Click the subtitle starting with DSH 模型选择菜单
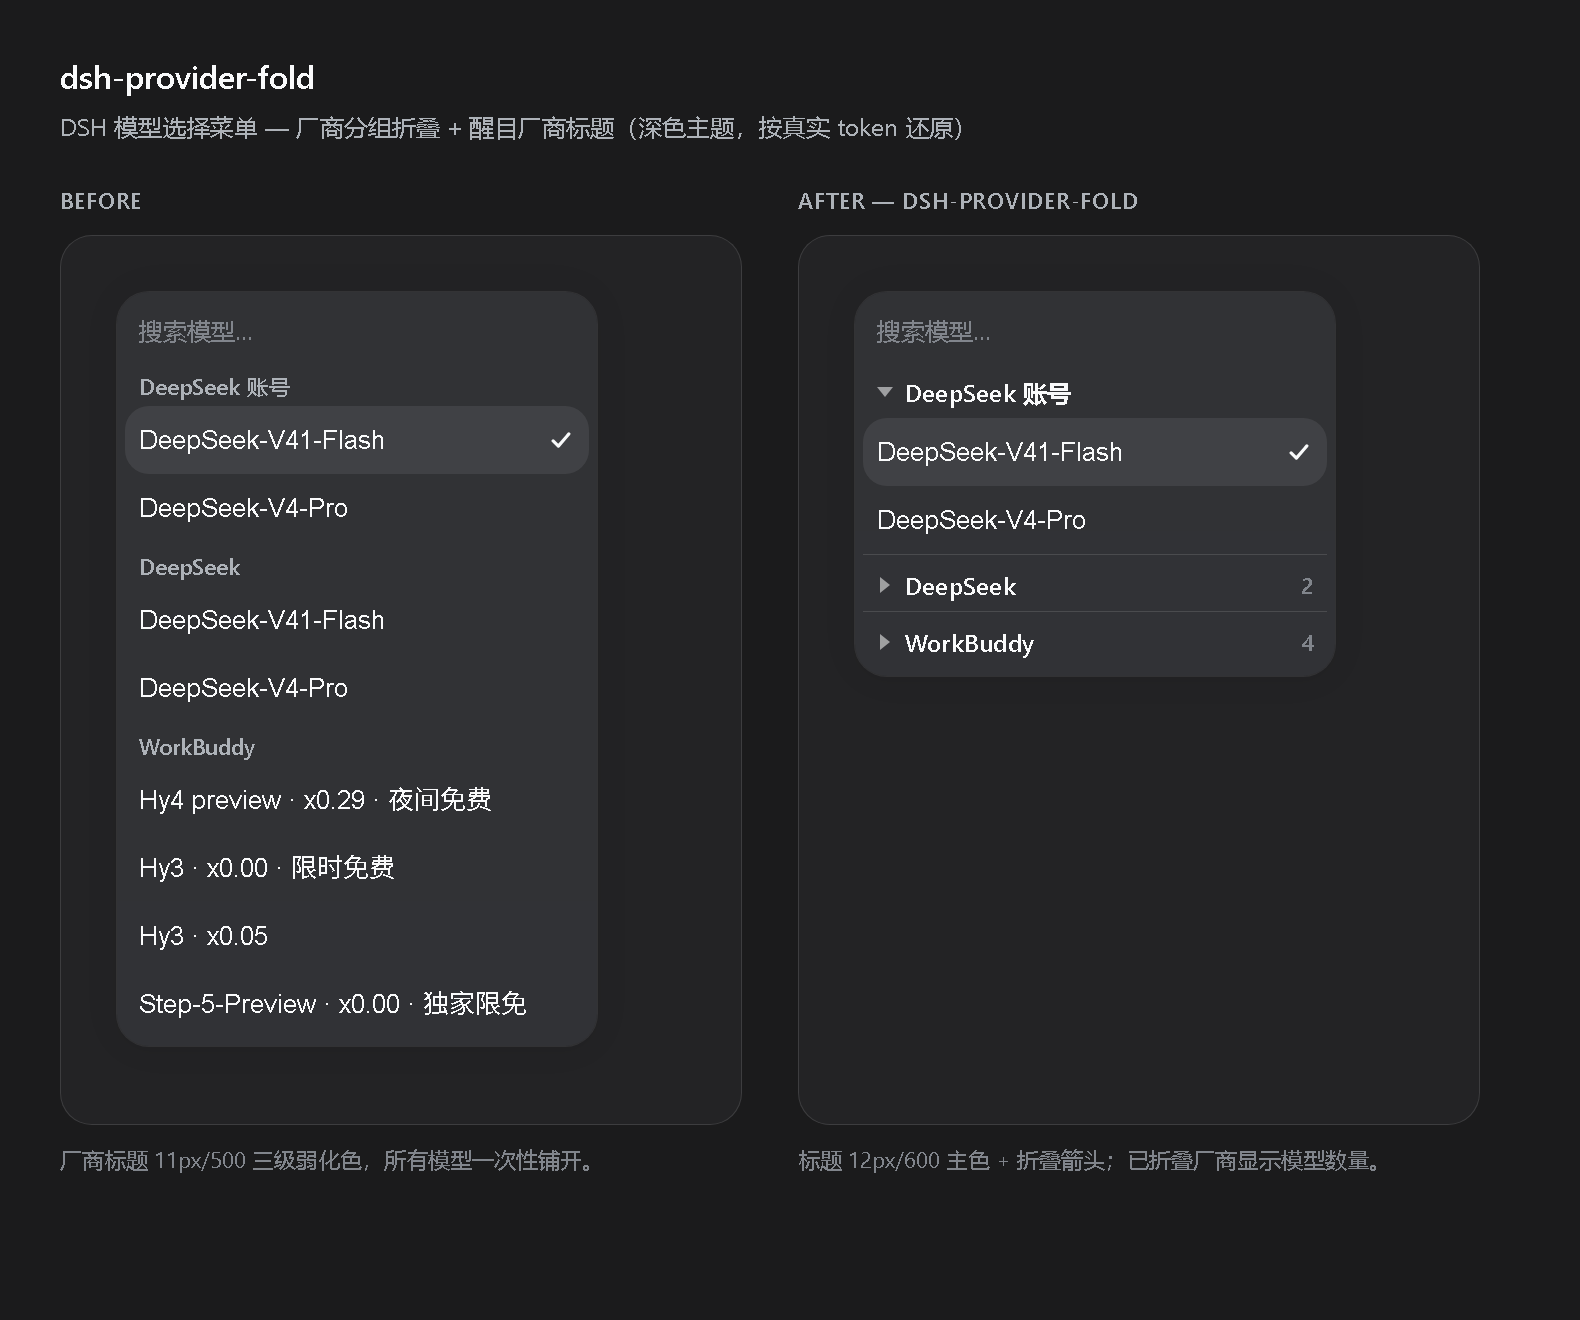The height and width of the screenshot is (1320, 1580). (x=511, y=128)
